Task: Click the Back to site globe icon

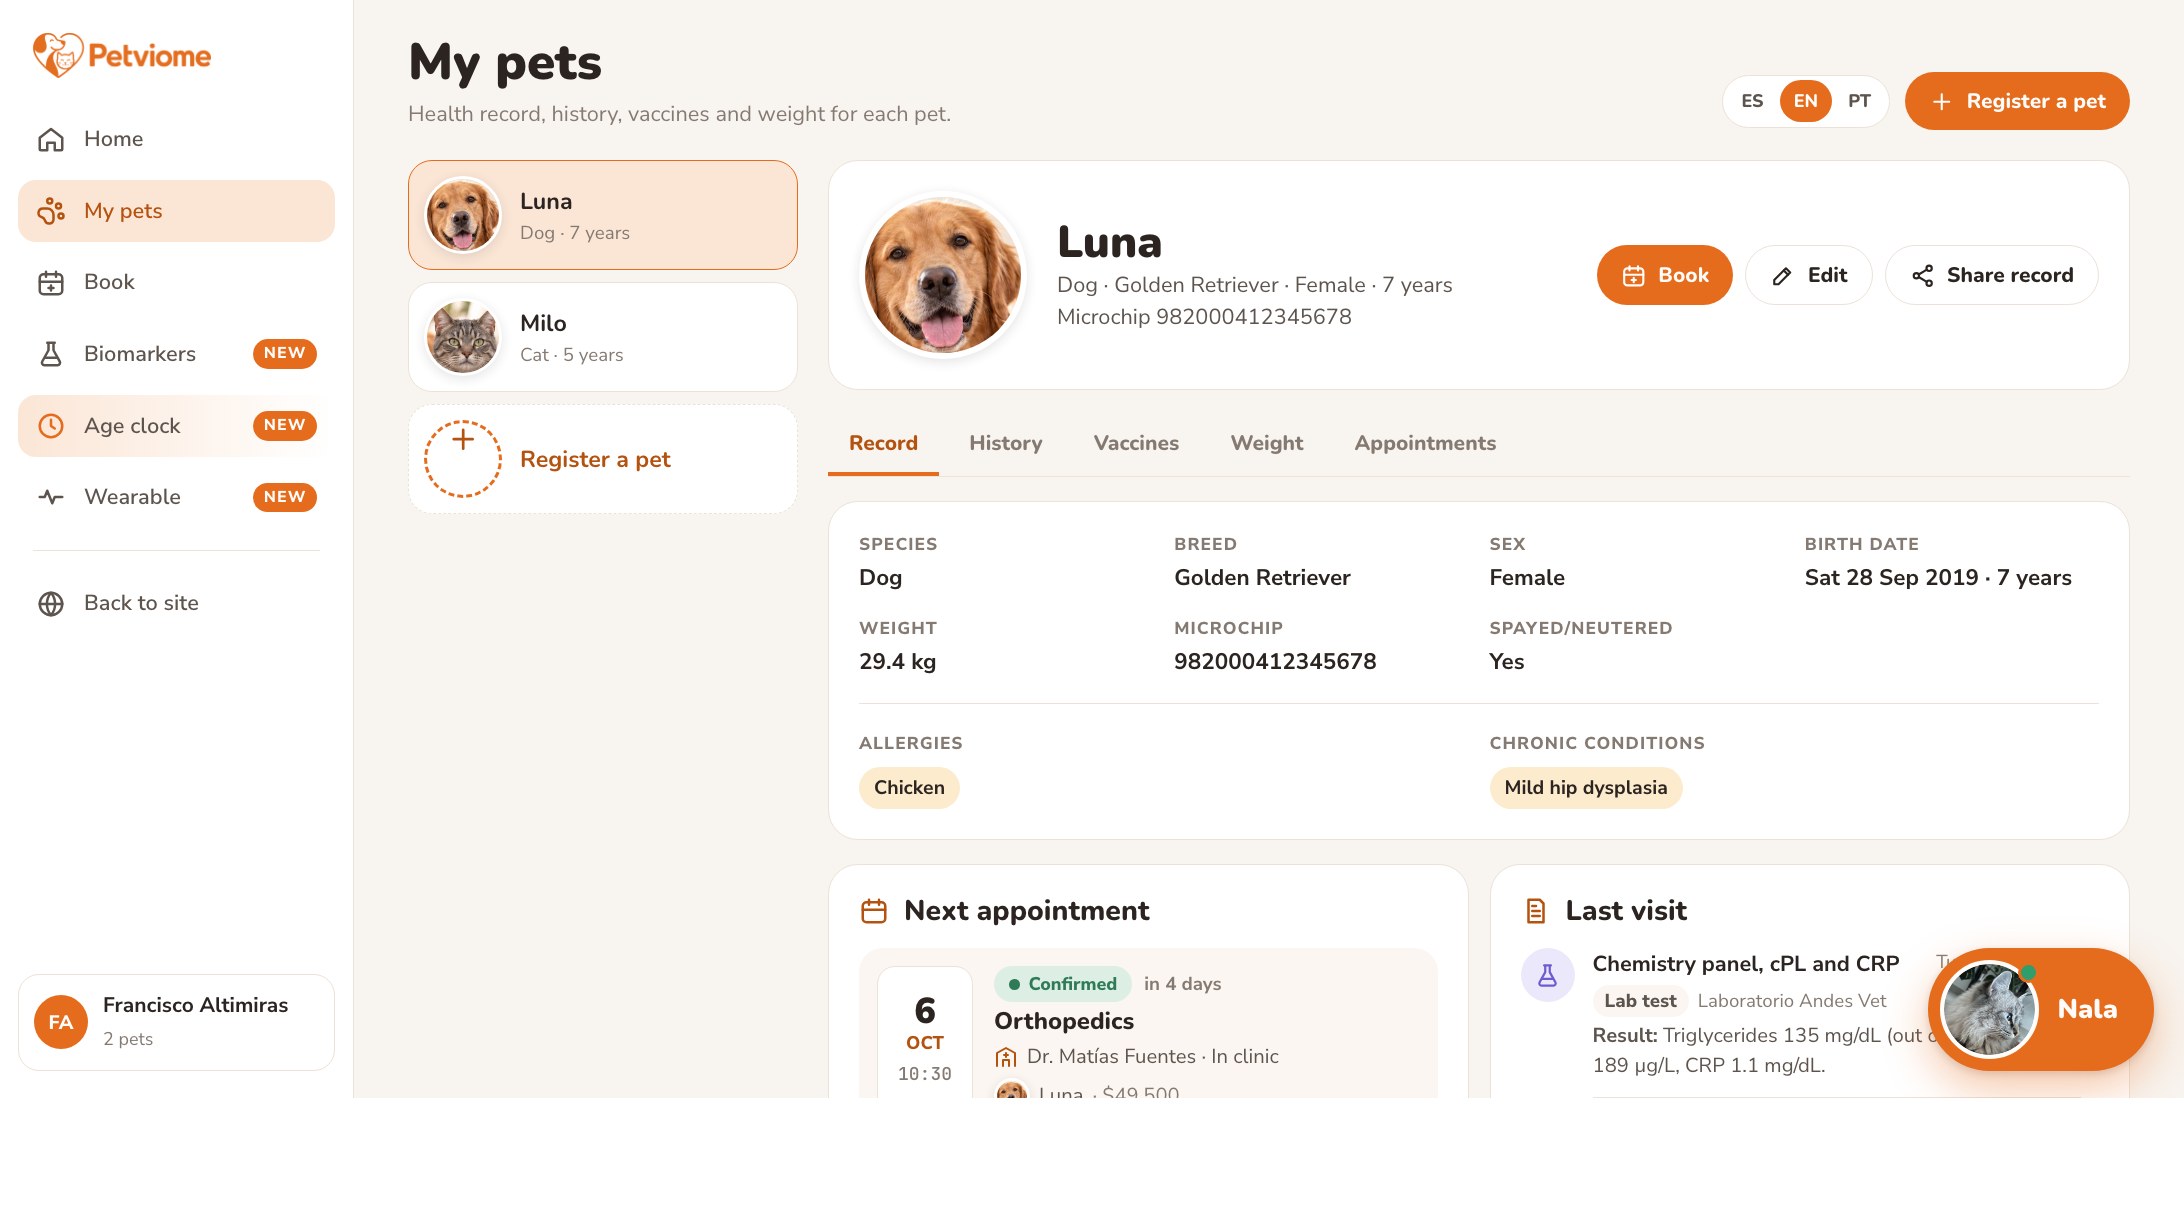Action: click(x=51, y=604)
